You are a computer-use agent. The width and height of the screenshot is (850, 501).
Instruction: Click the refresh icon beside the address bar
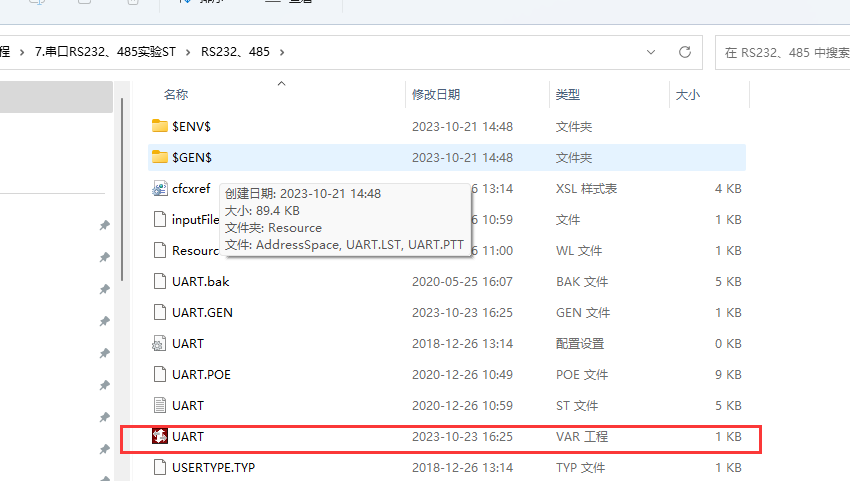(x=685, y=52)
